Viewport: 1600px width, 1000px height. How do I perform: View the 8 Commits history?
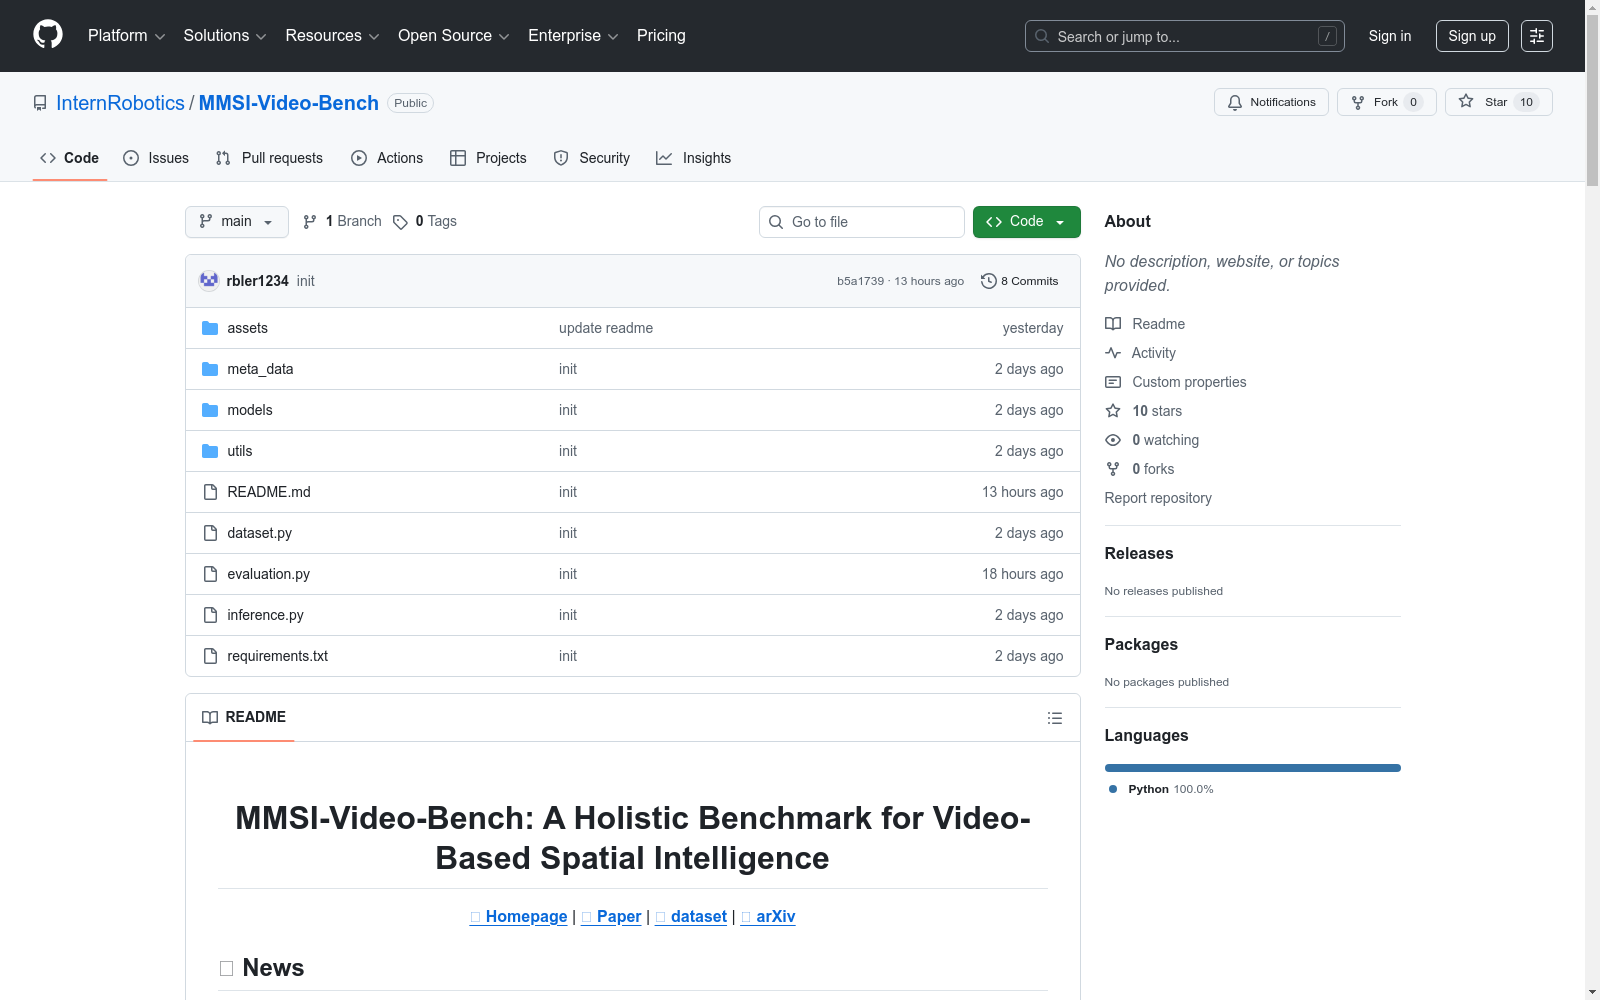click(1020, 281)
